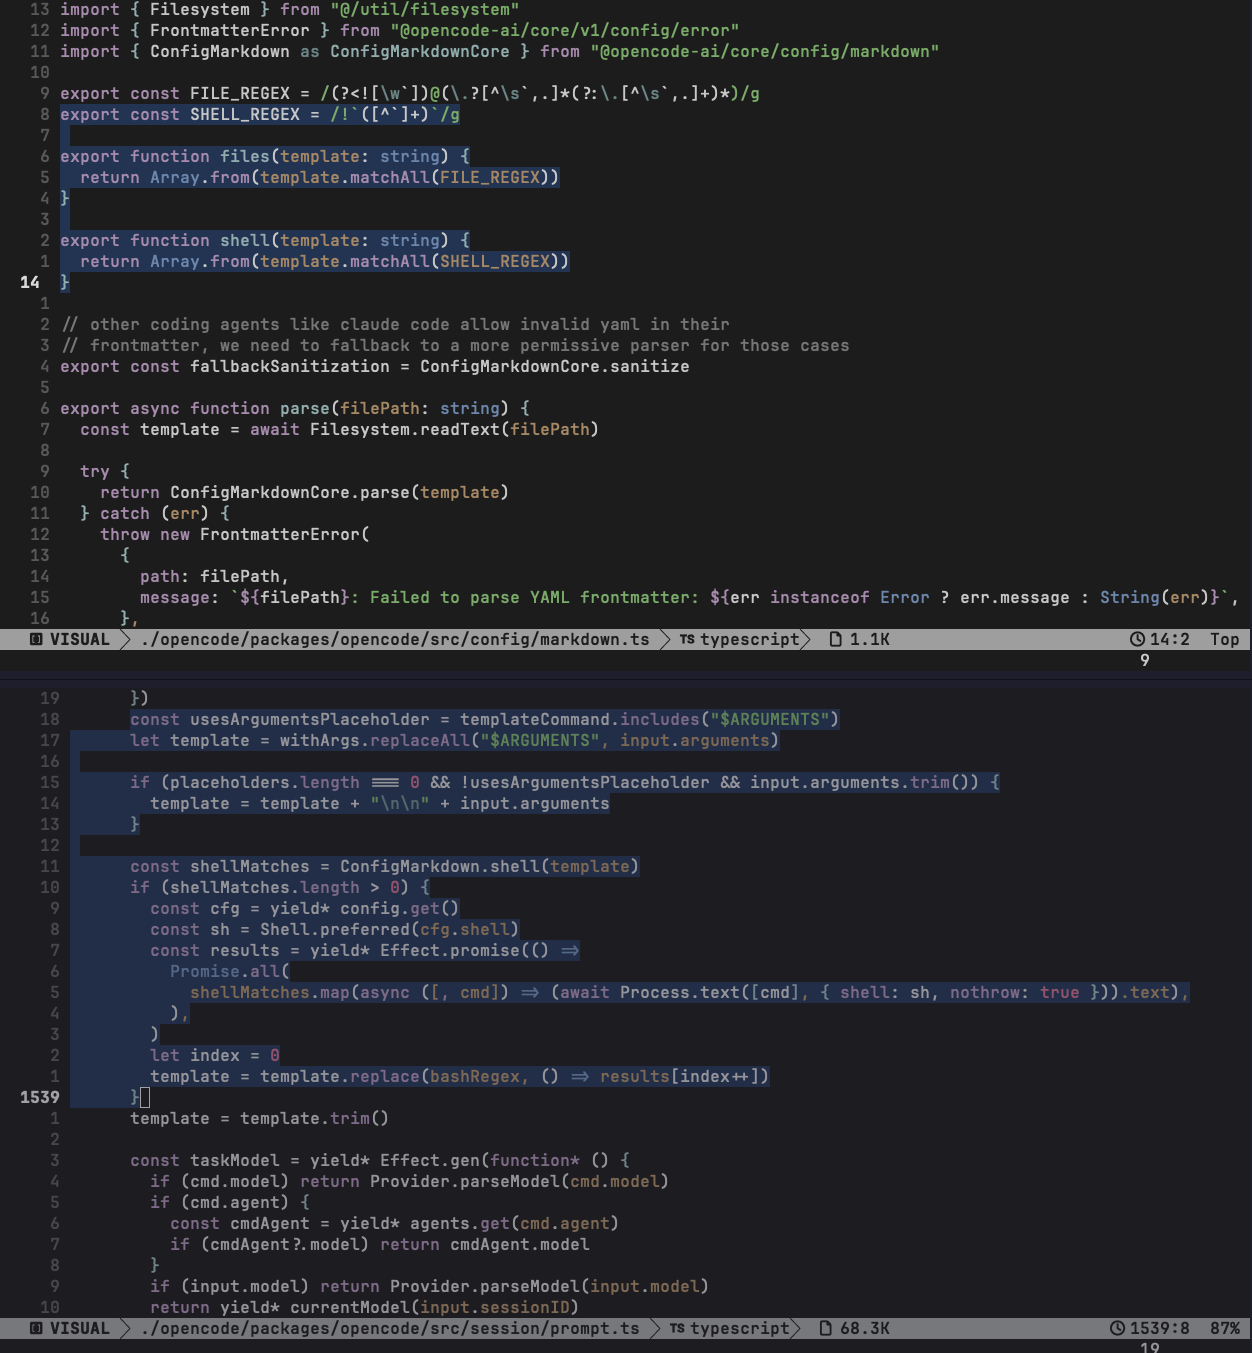Click the prompt.ts file path in lower statusline
Image resolution: width=1252 pixels, height=1353 pixels.
click(390, 1328)
